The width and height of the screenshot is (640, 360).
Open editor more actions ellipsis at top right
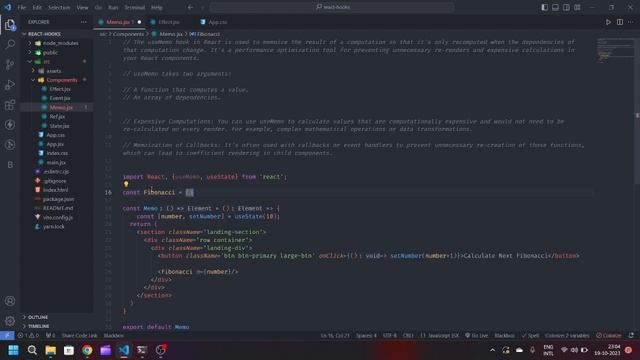point(631,22)
